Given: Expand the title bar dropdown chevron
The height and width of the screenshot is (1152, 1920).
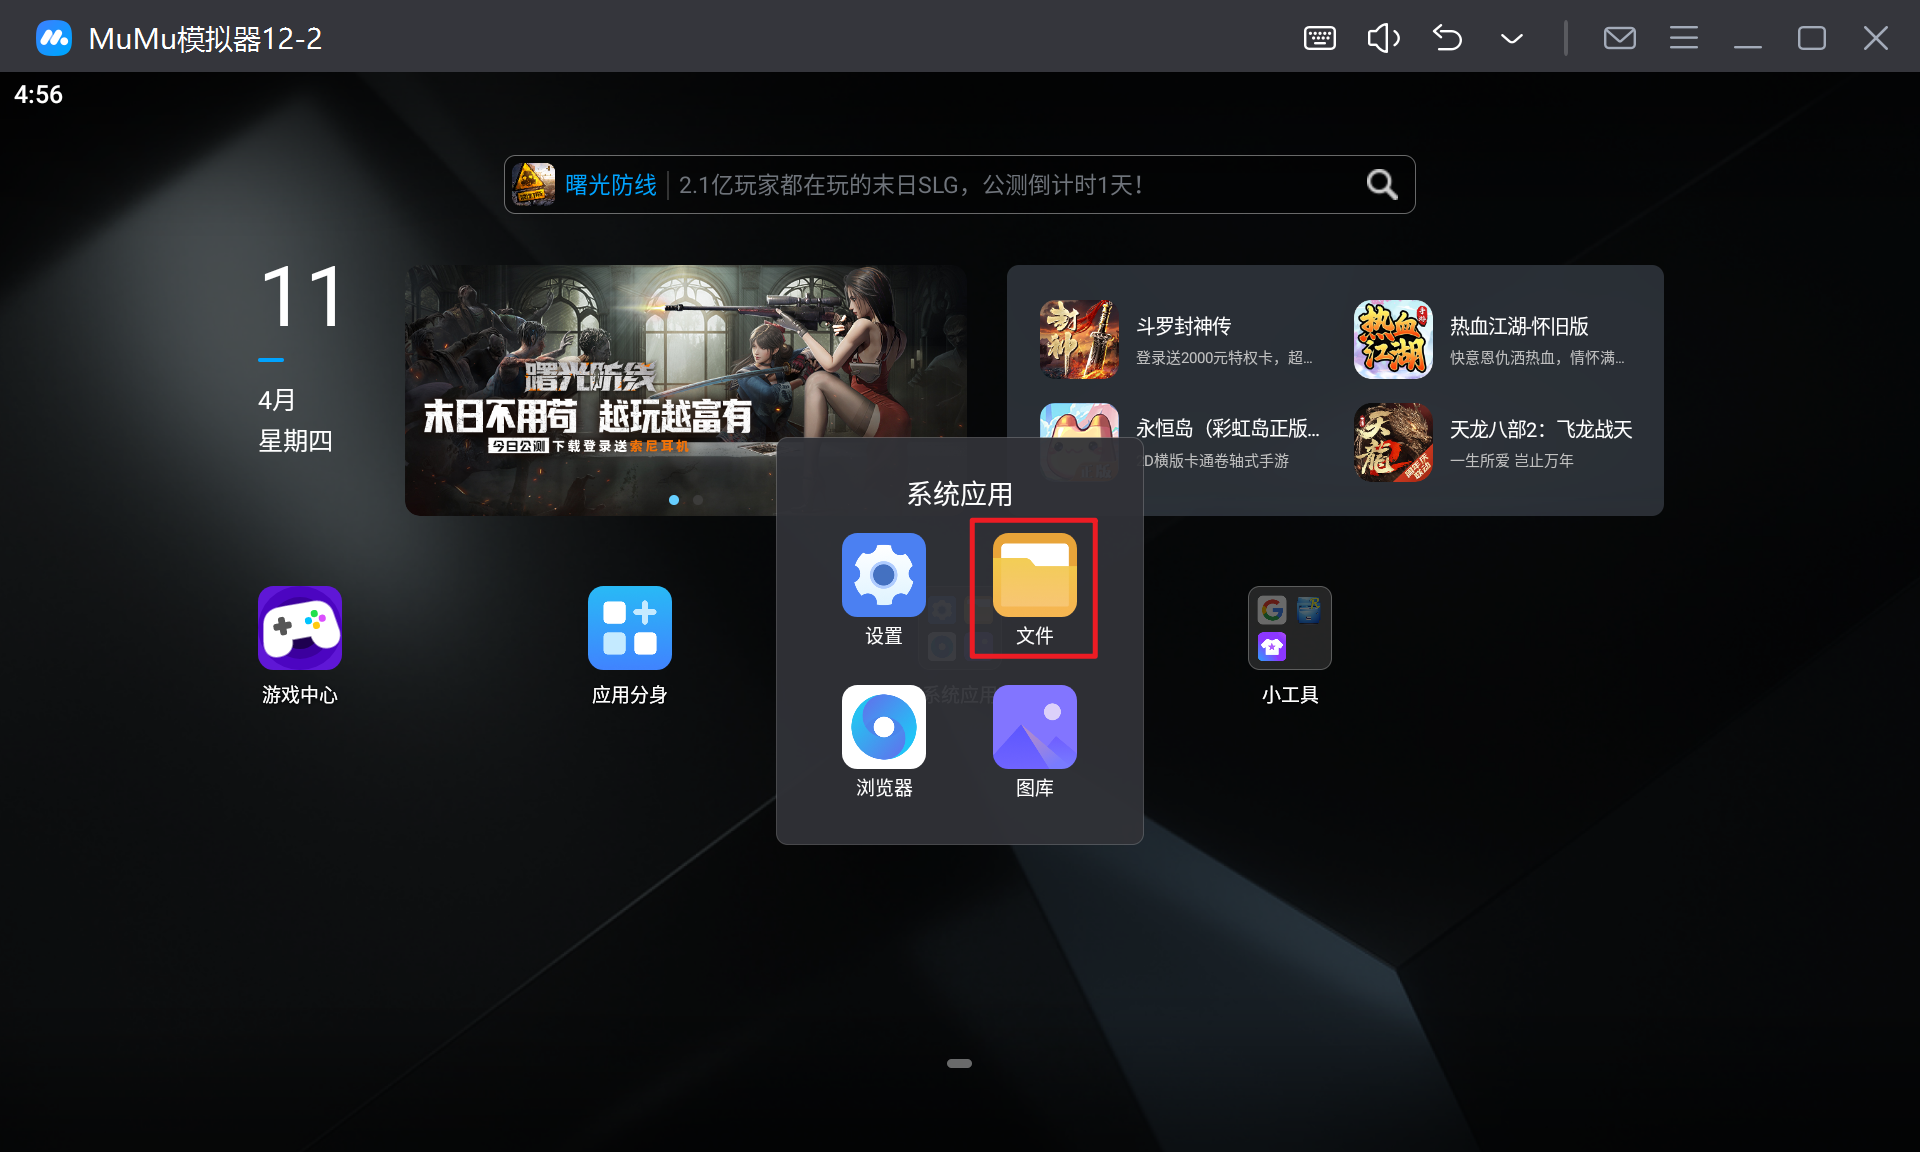Looking at the screenshot, I should pyautogui.click(x=1512, y=38).
